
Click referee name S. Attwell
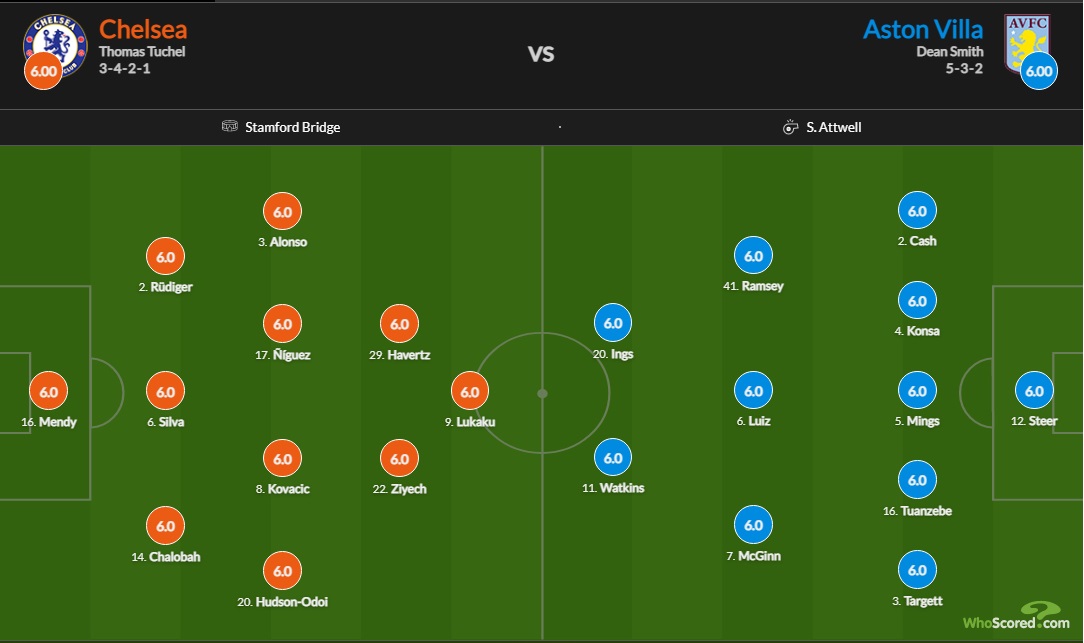(x=834, y=128)
